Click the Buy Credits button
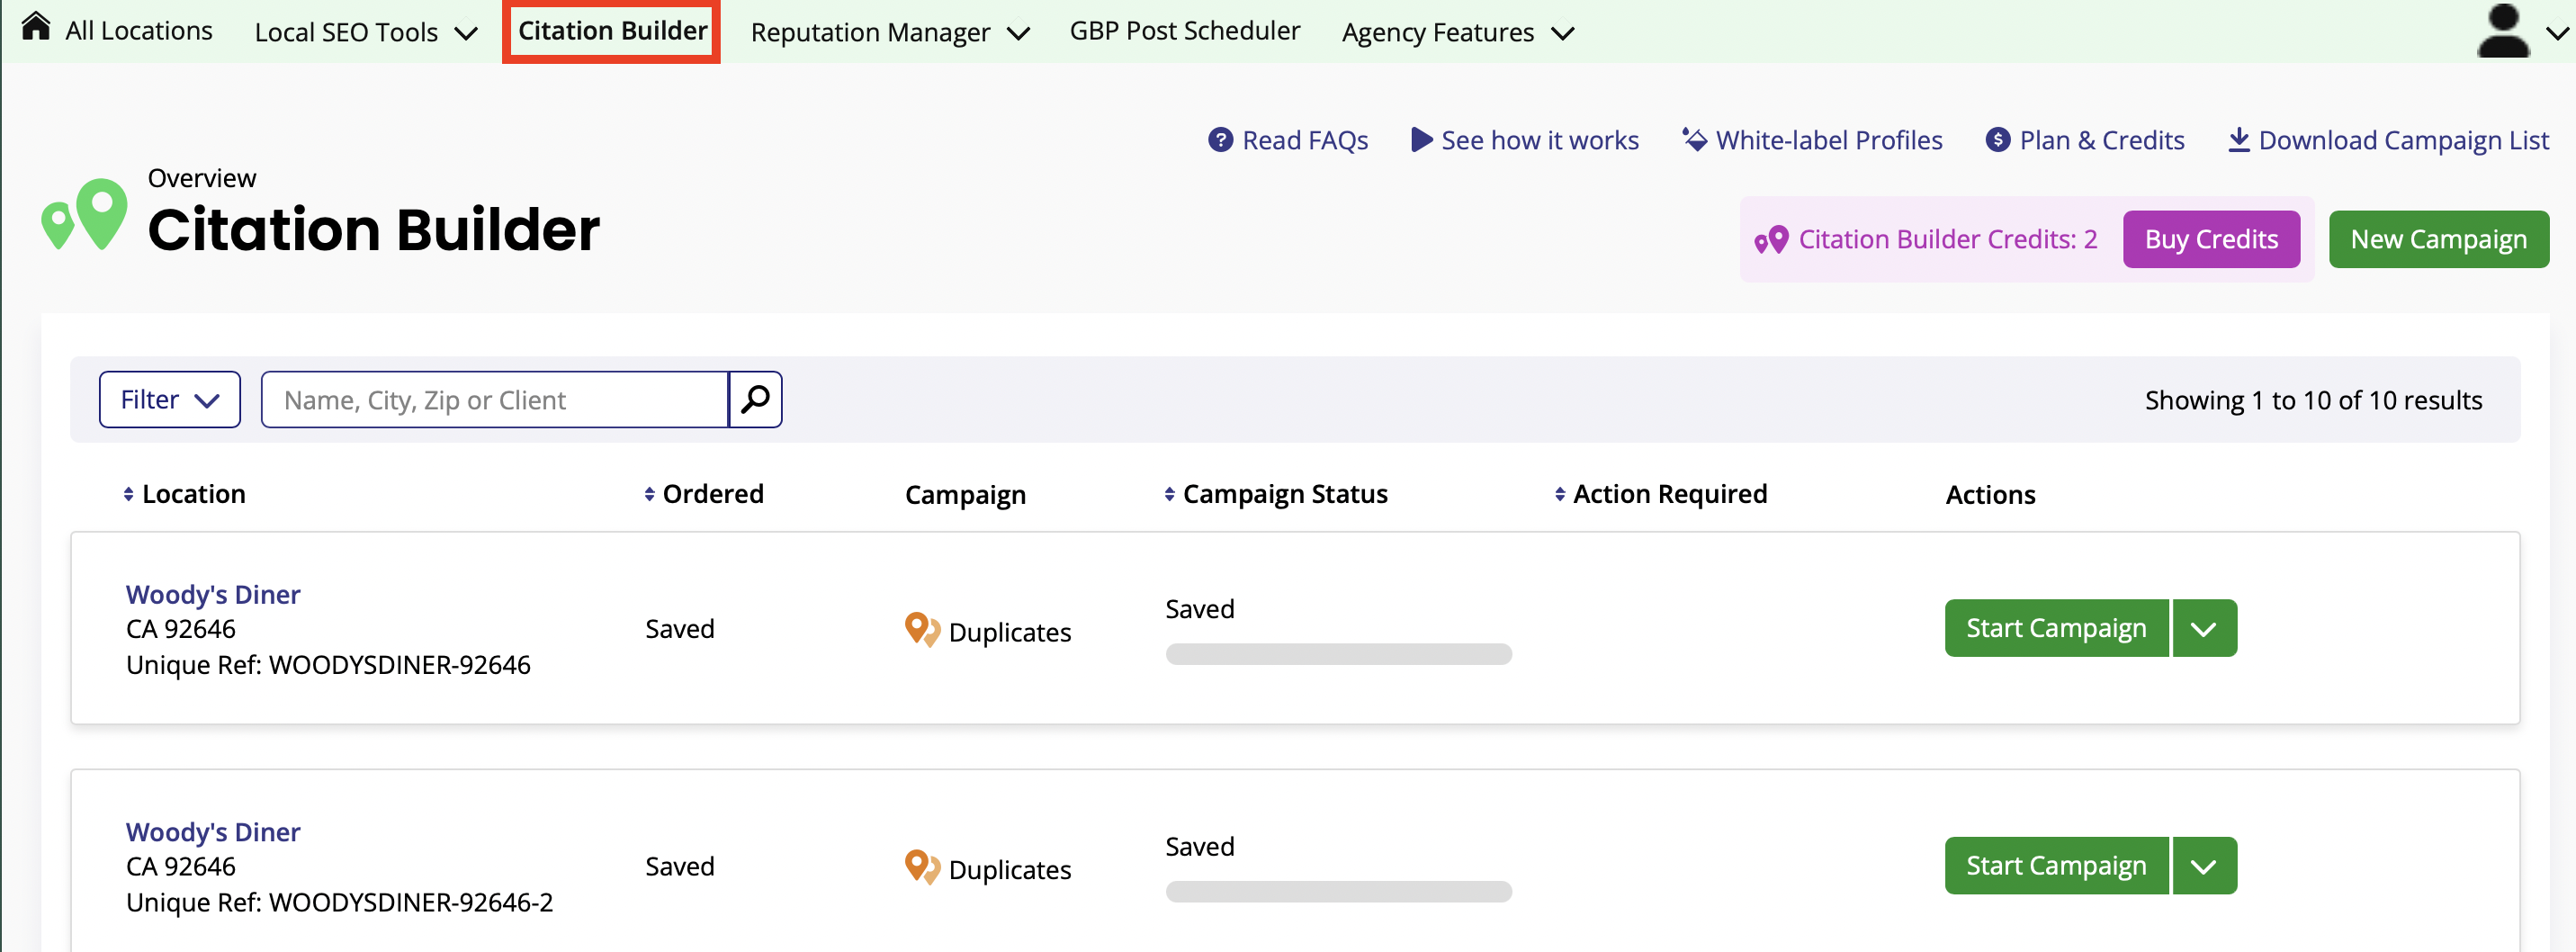The width and height of the screenshot is (2576, 952). (2211, 239)
